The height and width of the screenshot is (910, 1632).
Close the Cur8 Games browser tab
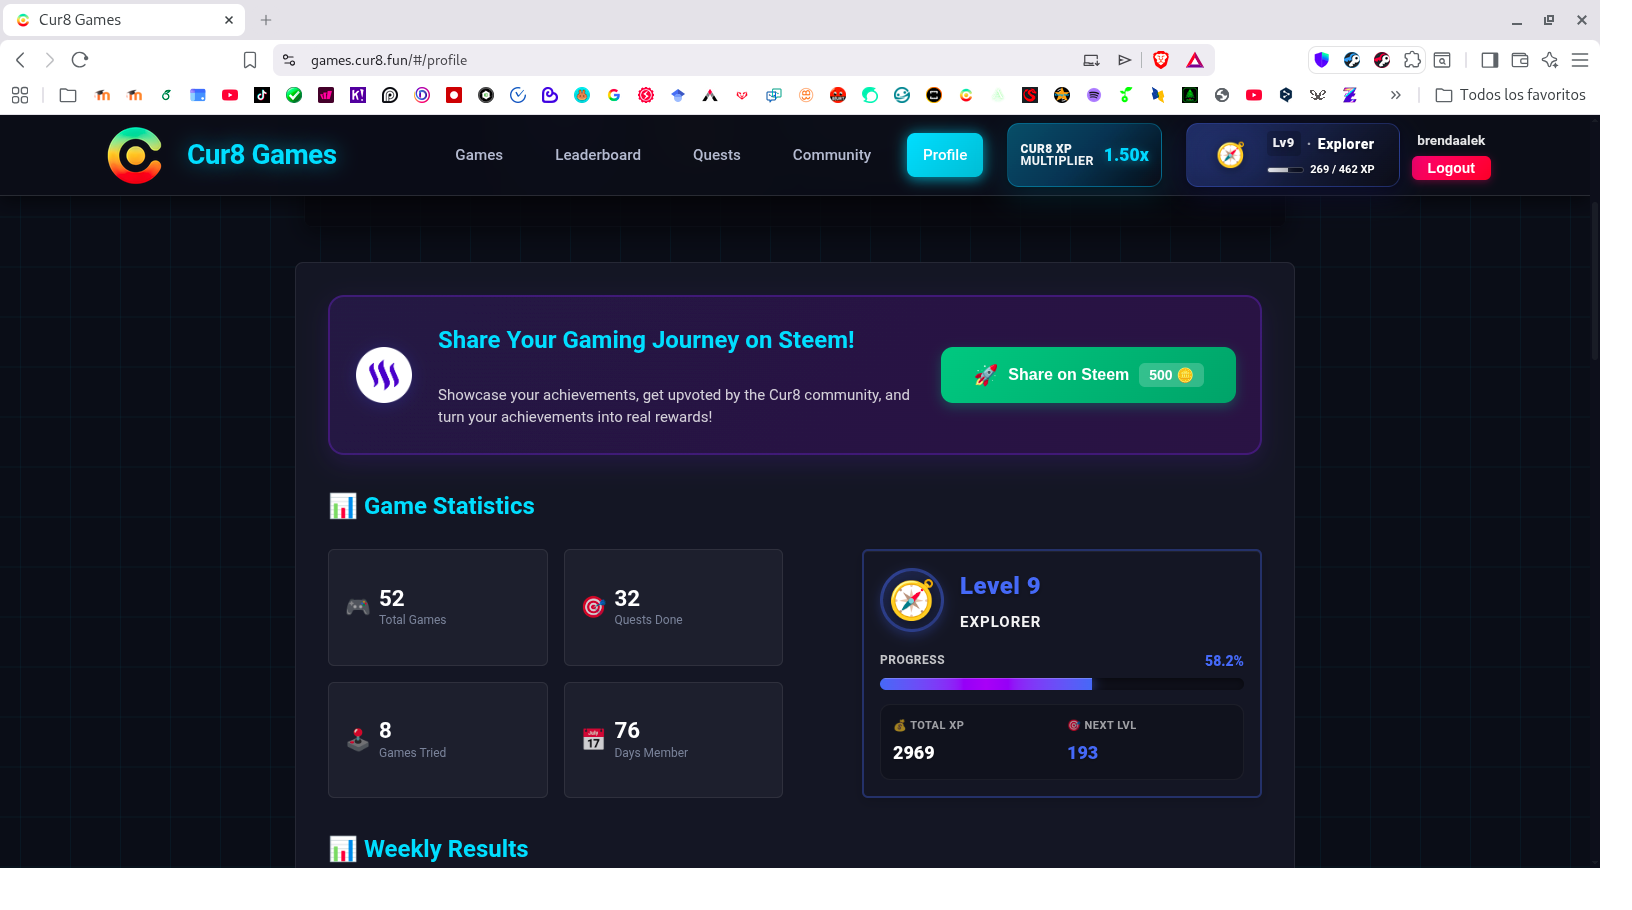coord(229,20)
